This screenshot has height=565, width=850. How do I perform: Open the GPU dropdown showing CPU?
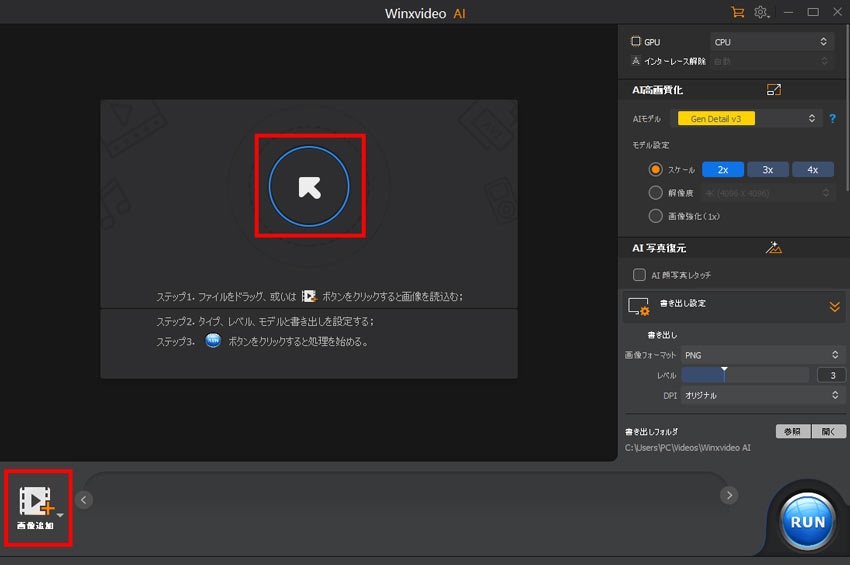(x=770, y=42)
